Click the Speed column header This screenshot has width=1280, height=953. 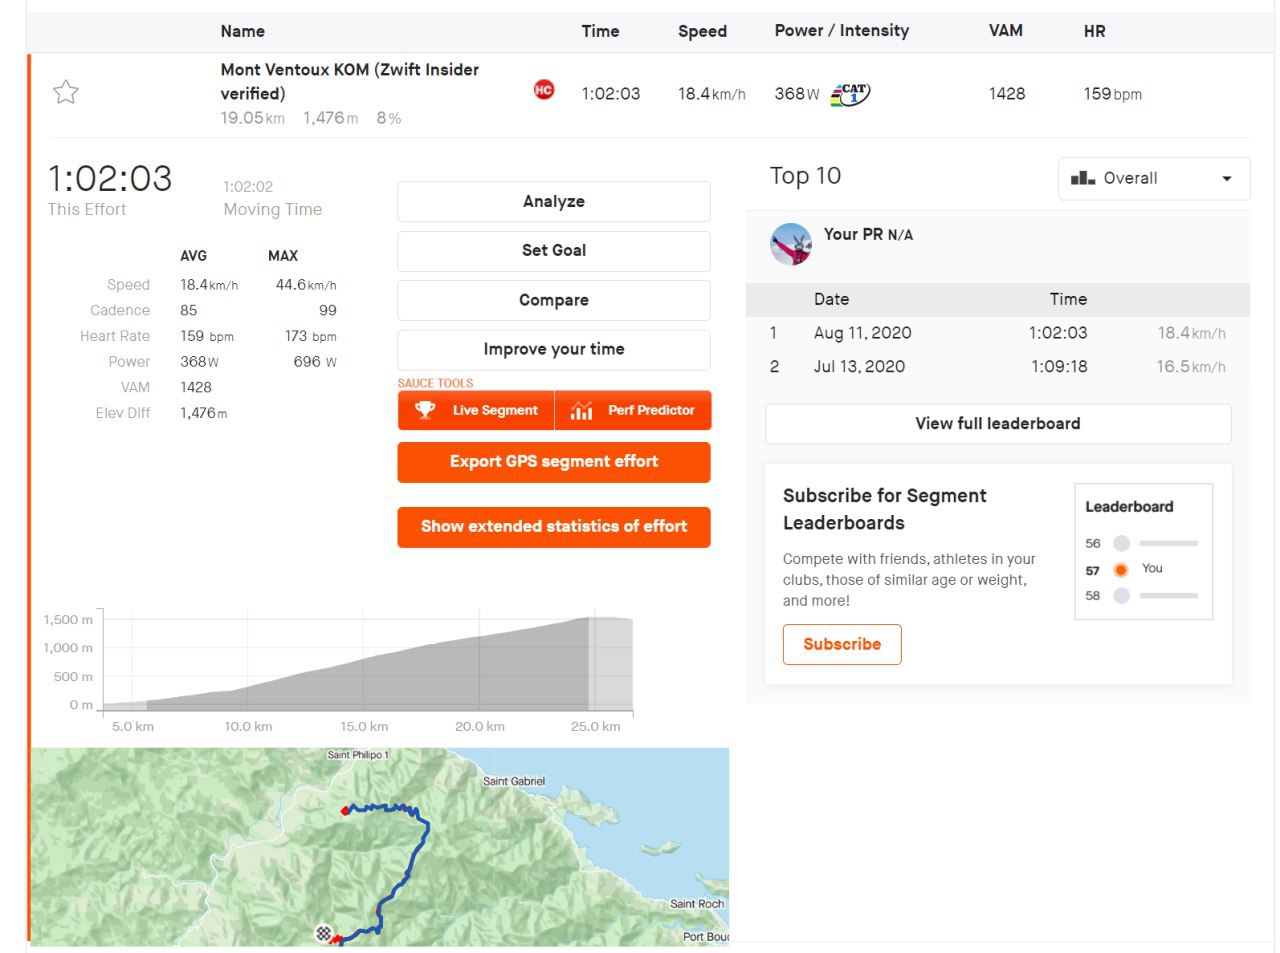point(702,31)
